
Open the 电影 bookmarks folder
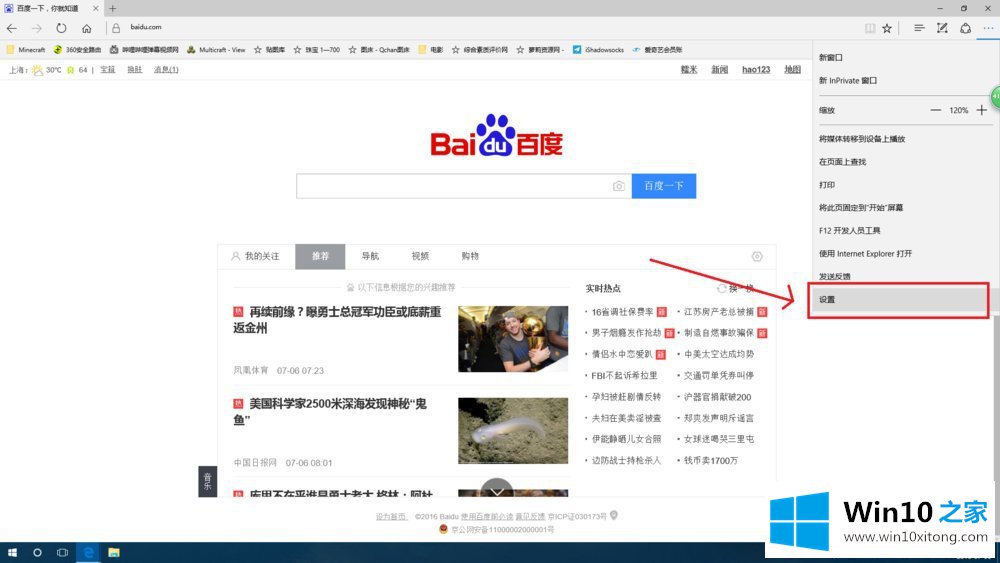click(x=430, y=50)
